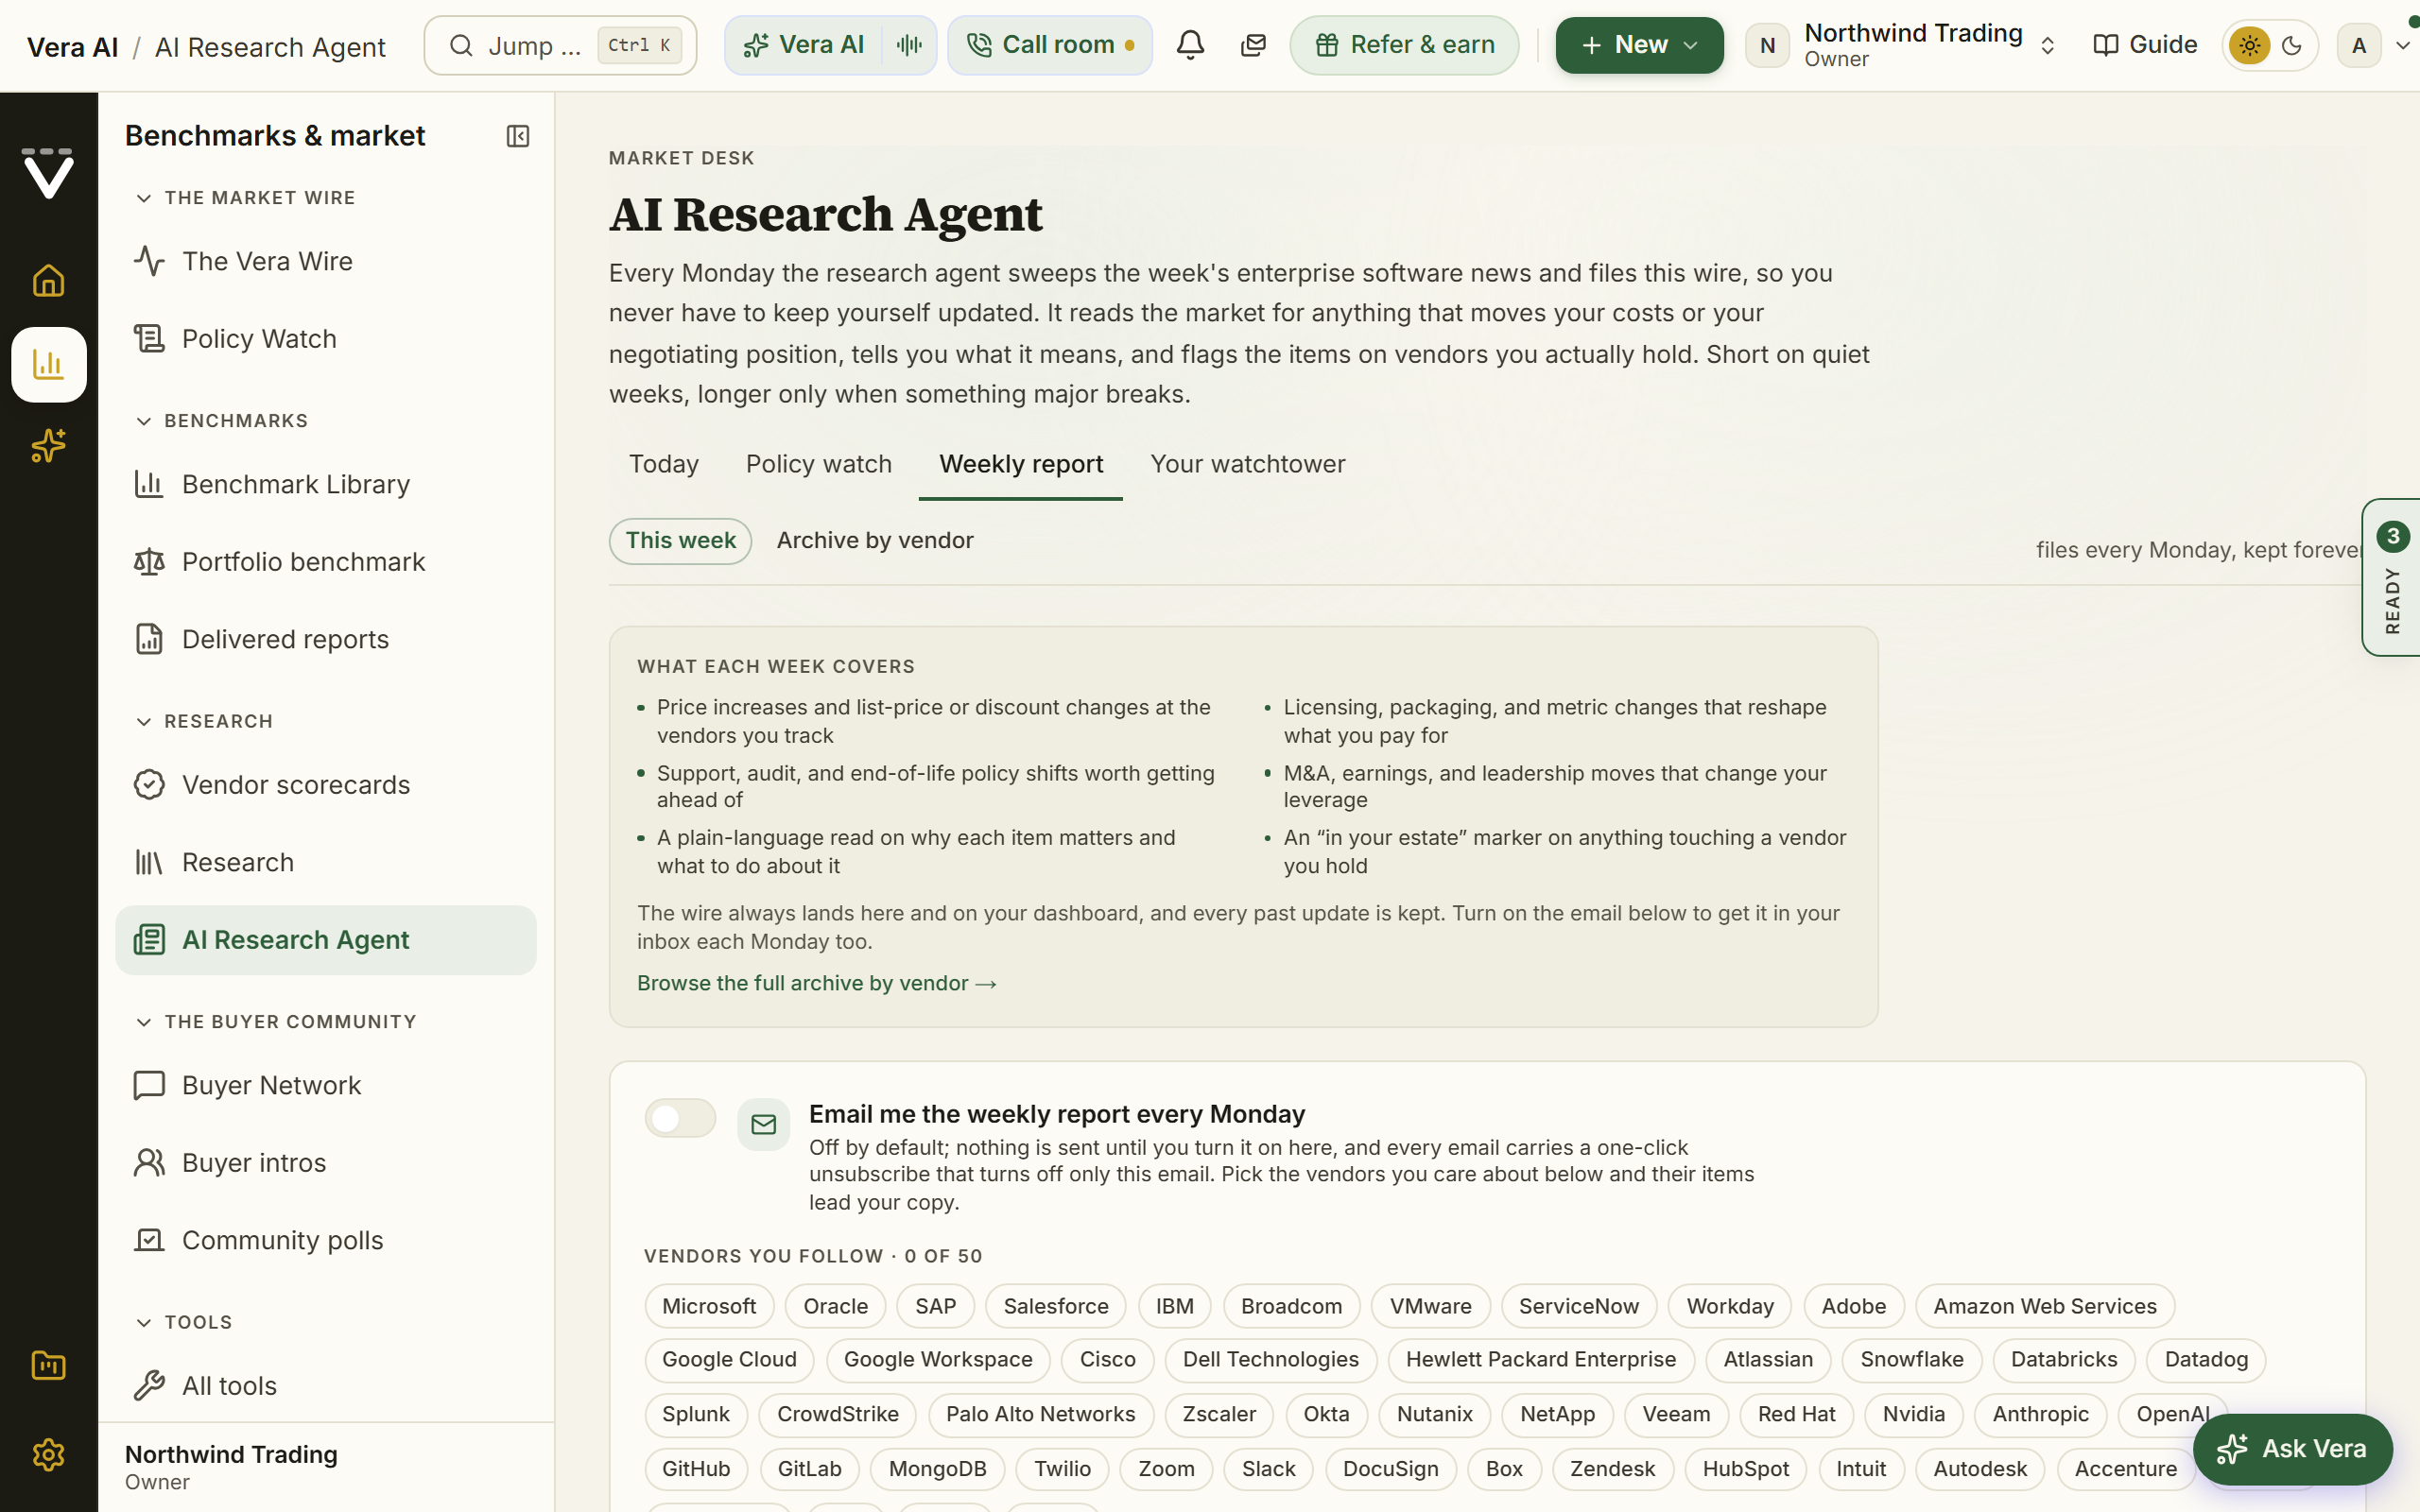Open AI Research Agent in sidebar
The width and height of the screenshot is (2420, 1512).
point(325,940)
